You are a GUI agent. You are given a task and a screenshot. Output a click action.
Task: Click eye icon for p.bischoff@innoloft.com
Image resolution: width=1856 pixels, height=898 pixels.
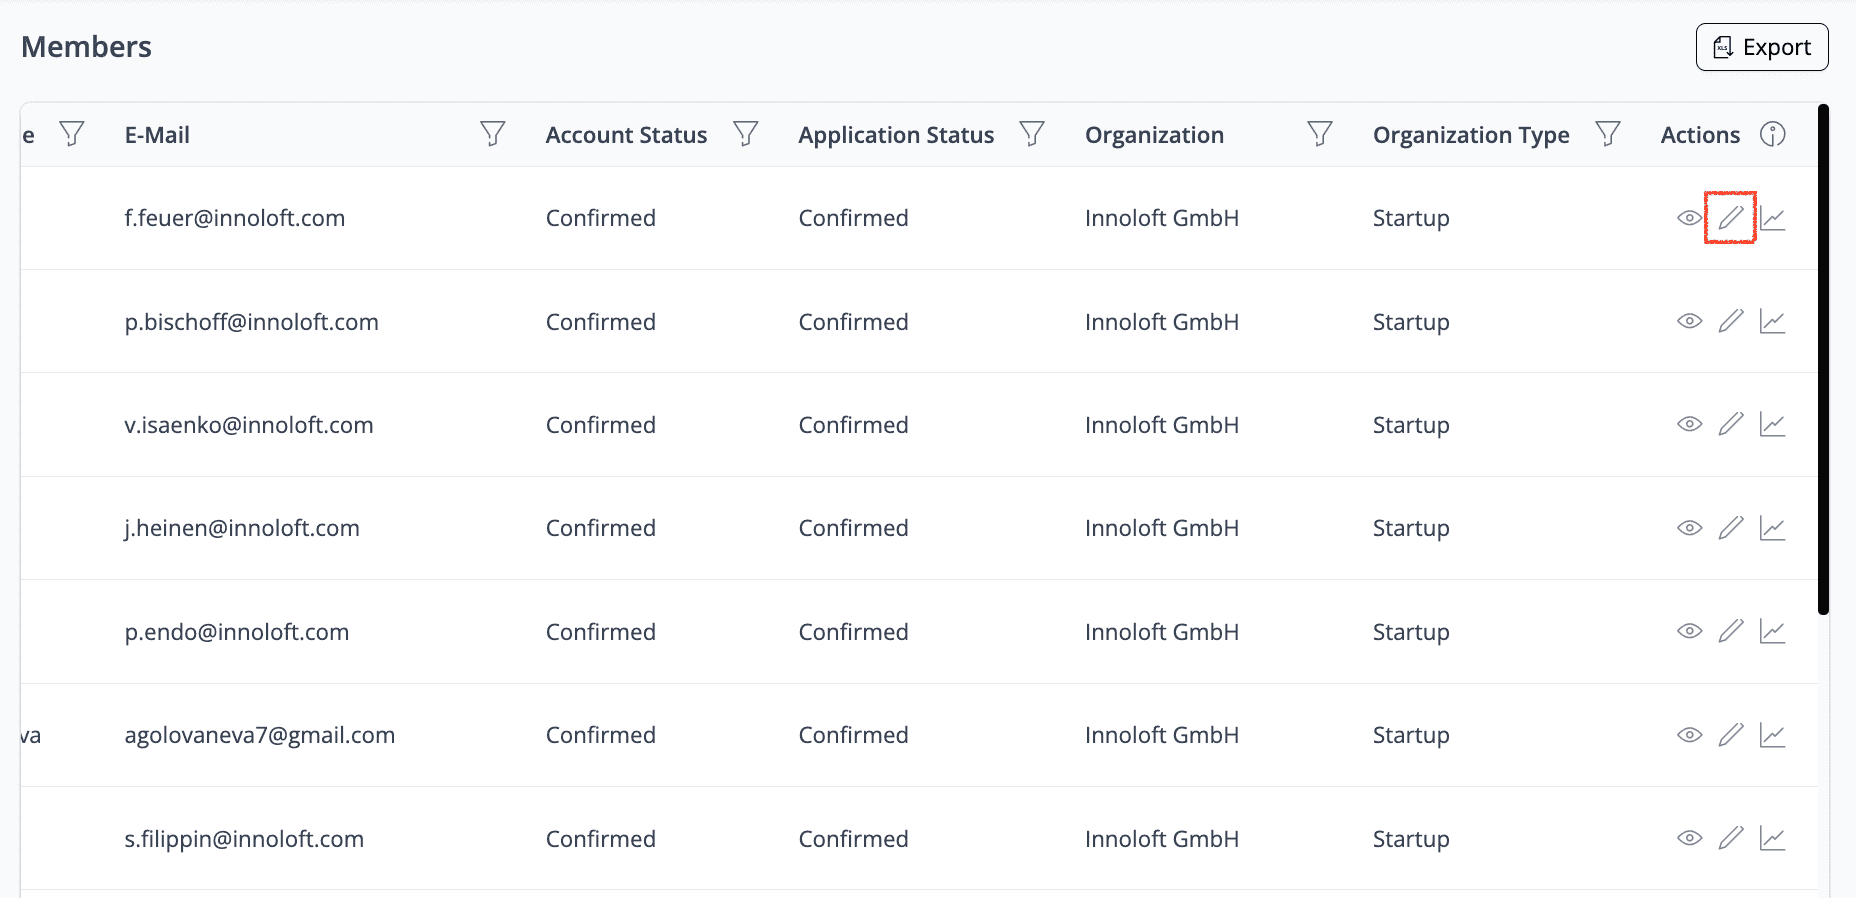pos(1689,322)
